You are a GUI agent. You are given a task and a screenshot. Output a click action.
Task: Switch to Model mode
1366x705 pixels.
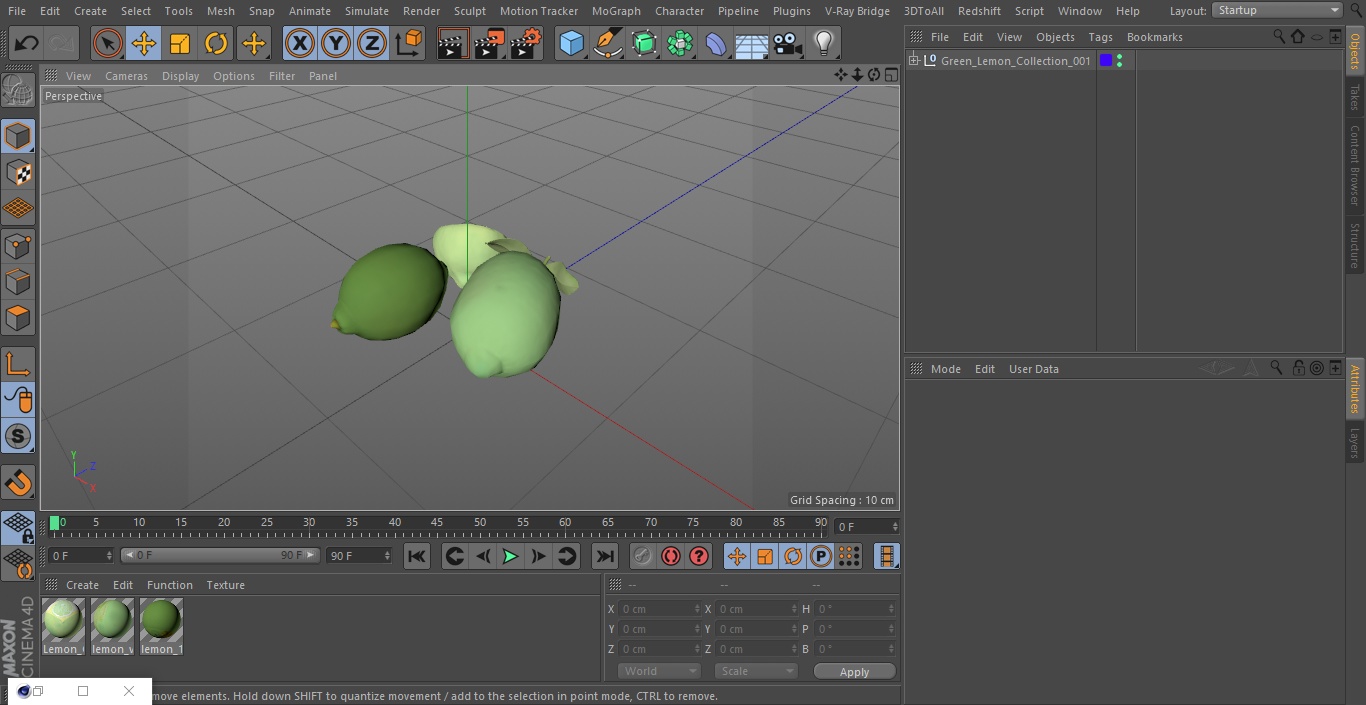click(18, 136)
